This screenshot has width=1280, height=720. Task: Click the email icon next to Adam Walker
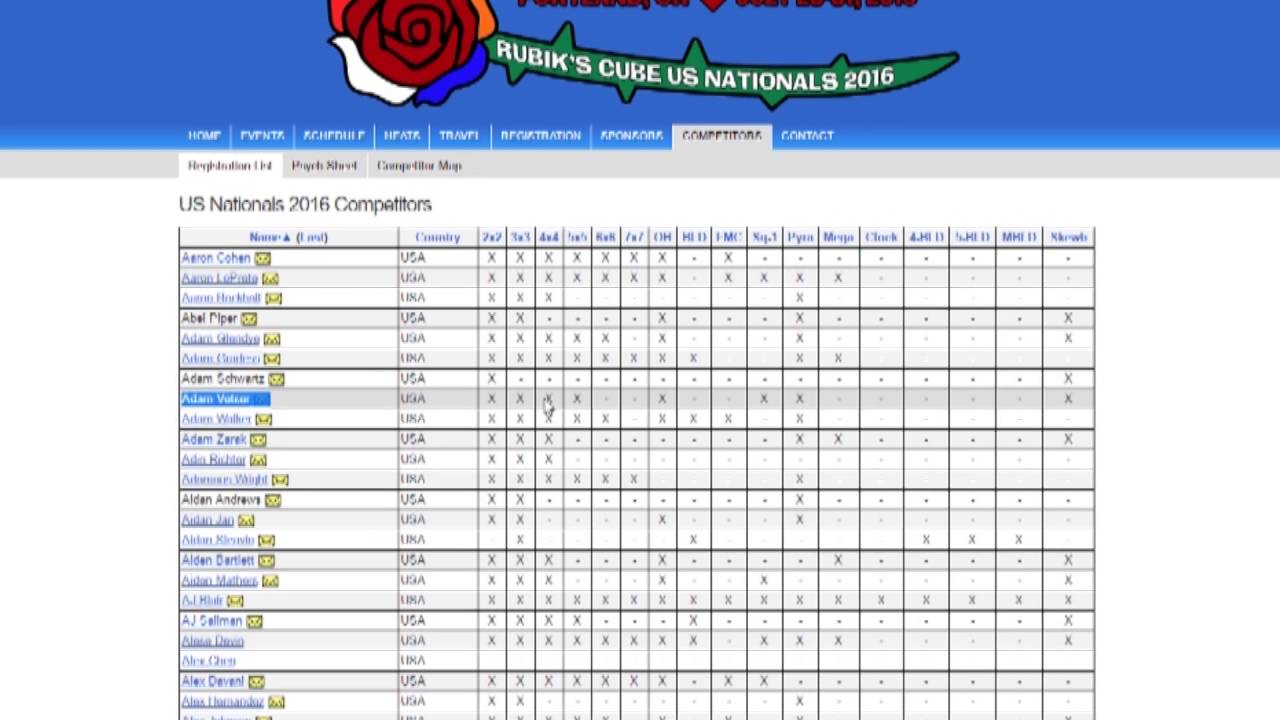[x=263, y=419]
